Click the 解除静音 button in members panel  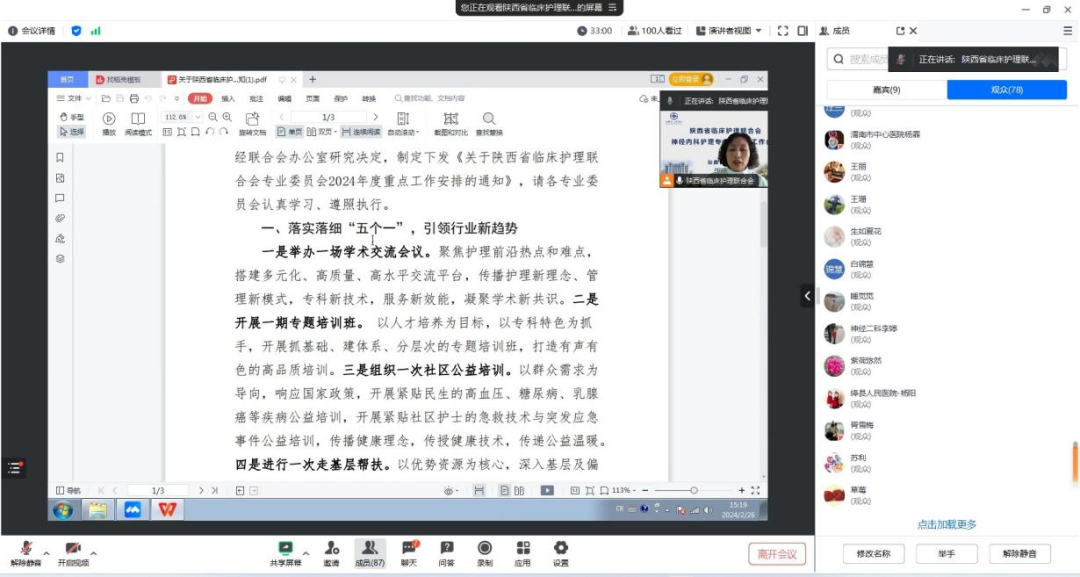tap(1019, 554)
